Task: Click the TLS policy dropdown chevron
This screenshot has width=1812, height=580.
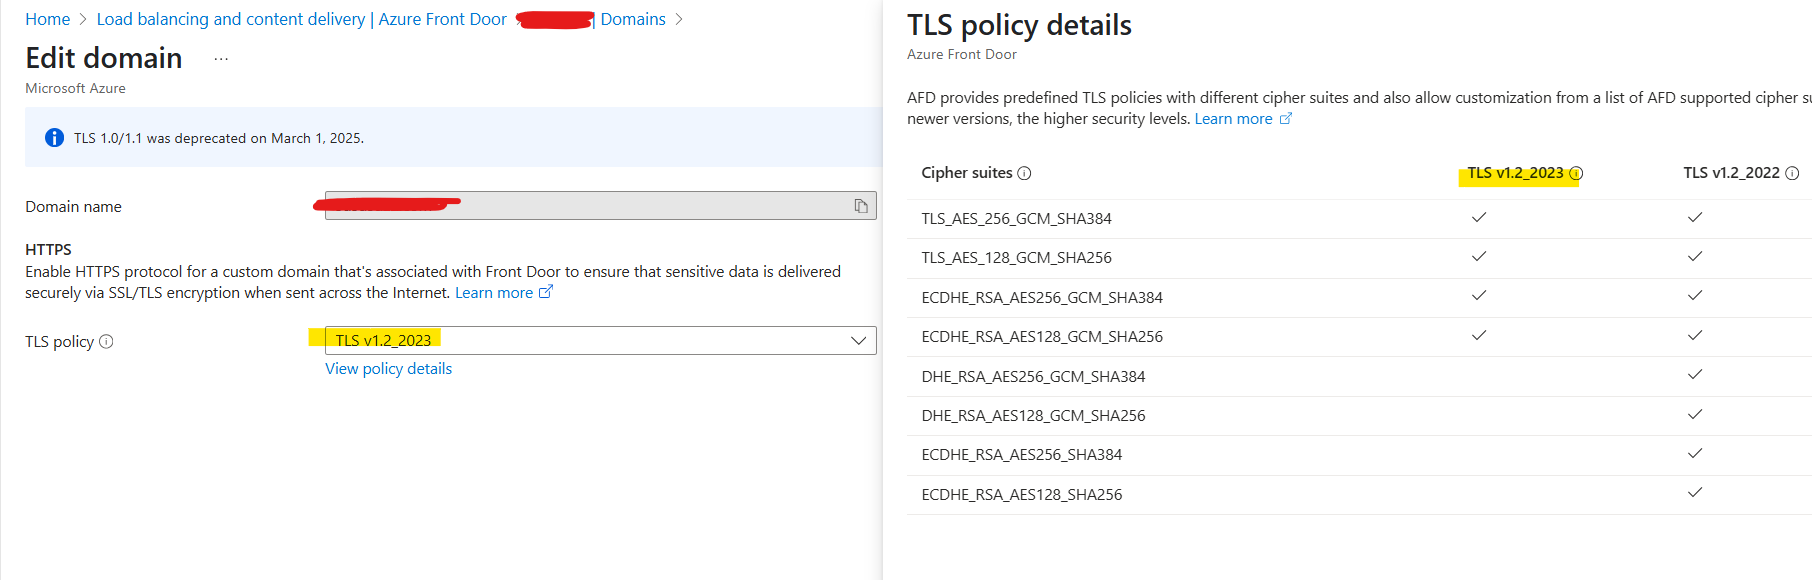Action: (858, 341)
